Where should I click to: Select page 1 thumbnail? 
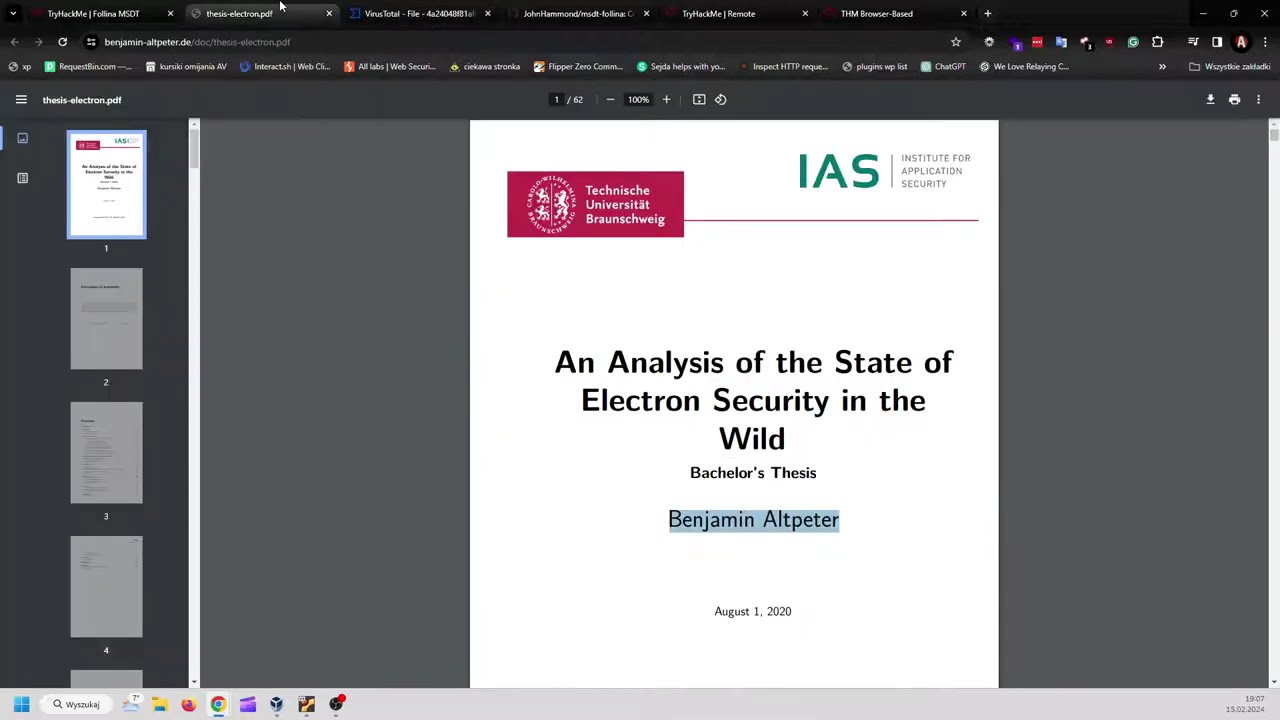click(106, 185)
